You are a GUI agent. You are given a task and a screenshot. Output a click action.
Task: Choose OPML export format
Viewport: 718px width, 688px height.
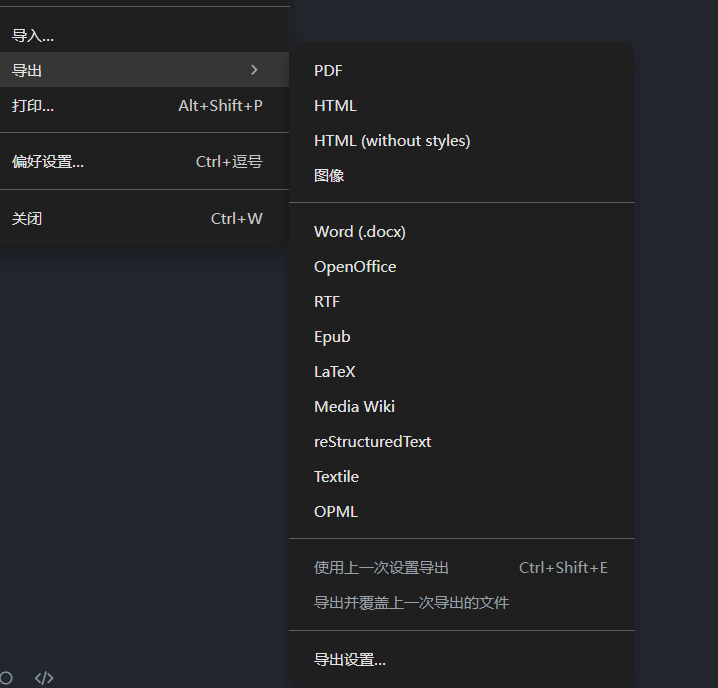(x=336, y=512)
